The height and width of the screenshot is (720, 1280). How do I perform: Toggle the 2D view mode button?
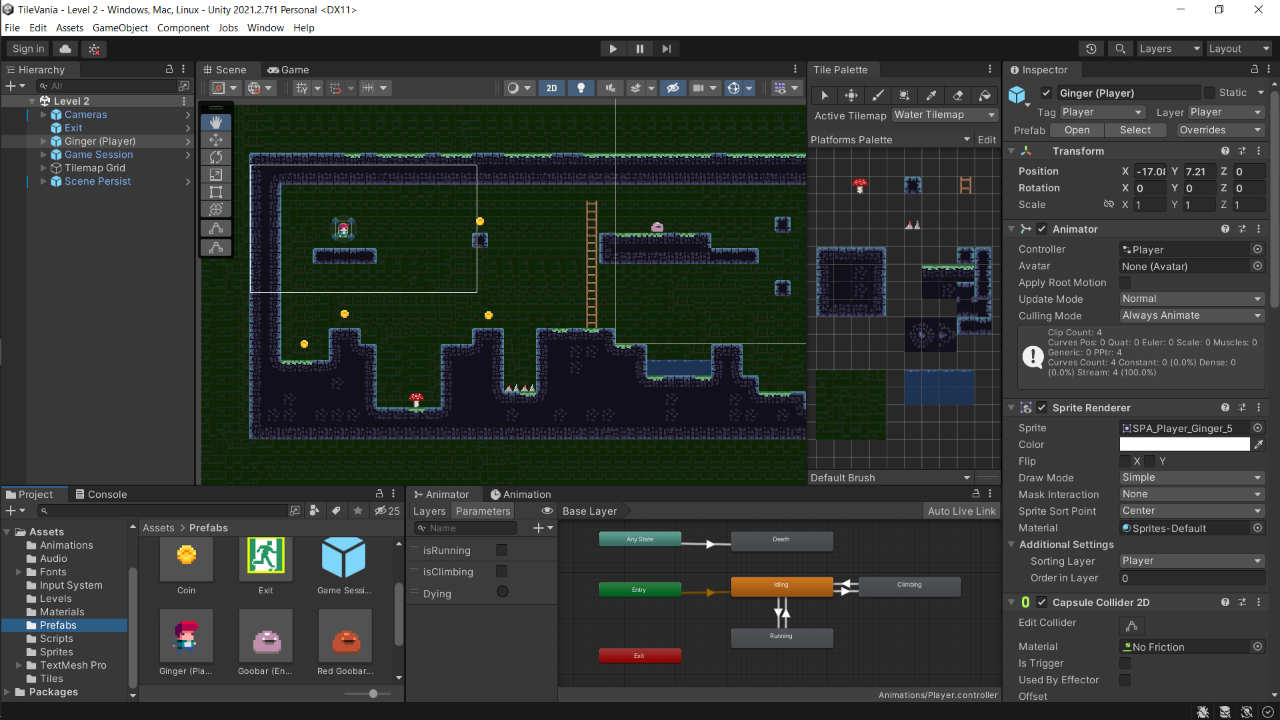pos(551,88)
